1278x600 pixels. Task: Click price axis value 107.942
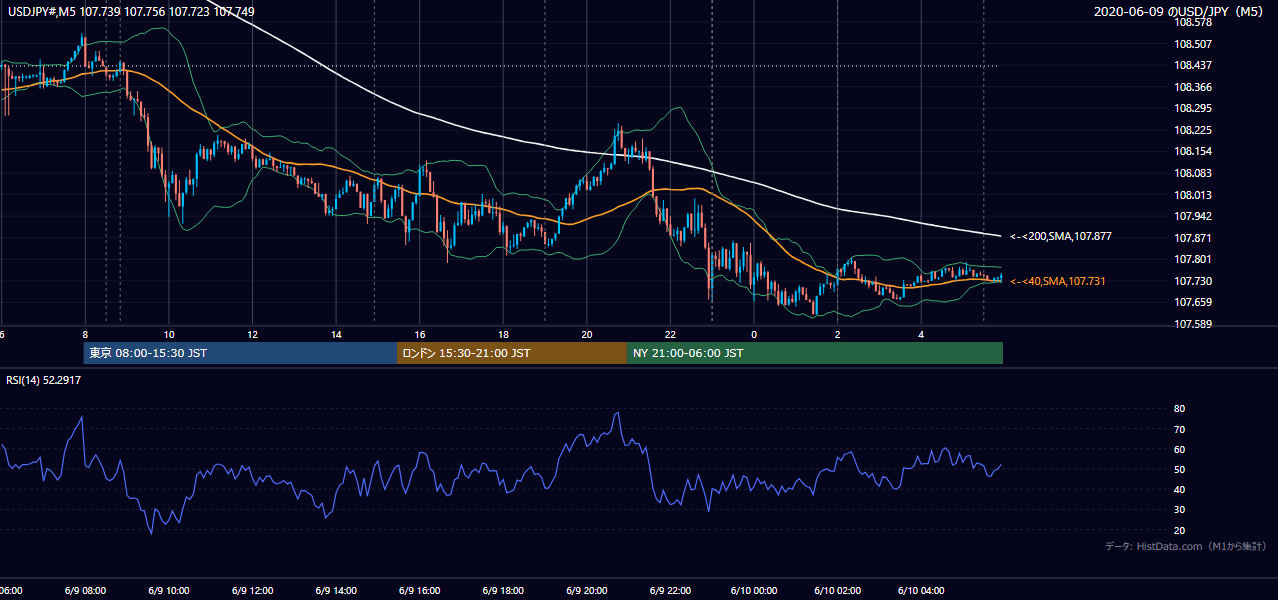pyautogui.click(x=1192, y=216)
